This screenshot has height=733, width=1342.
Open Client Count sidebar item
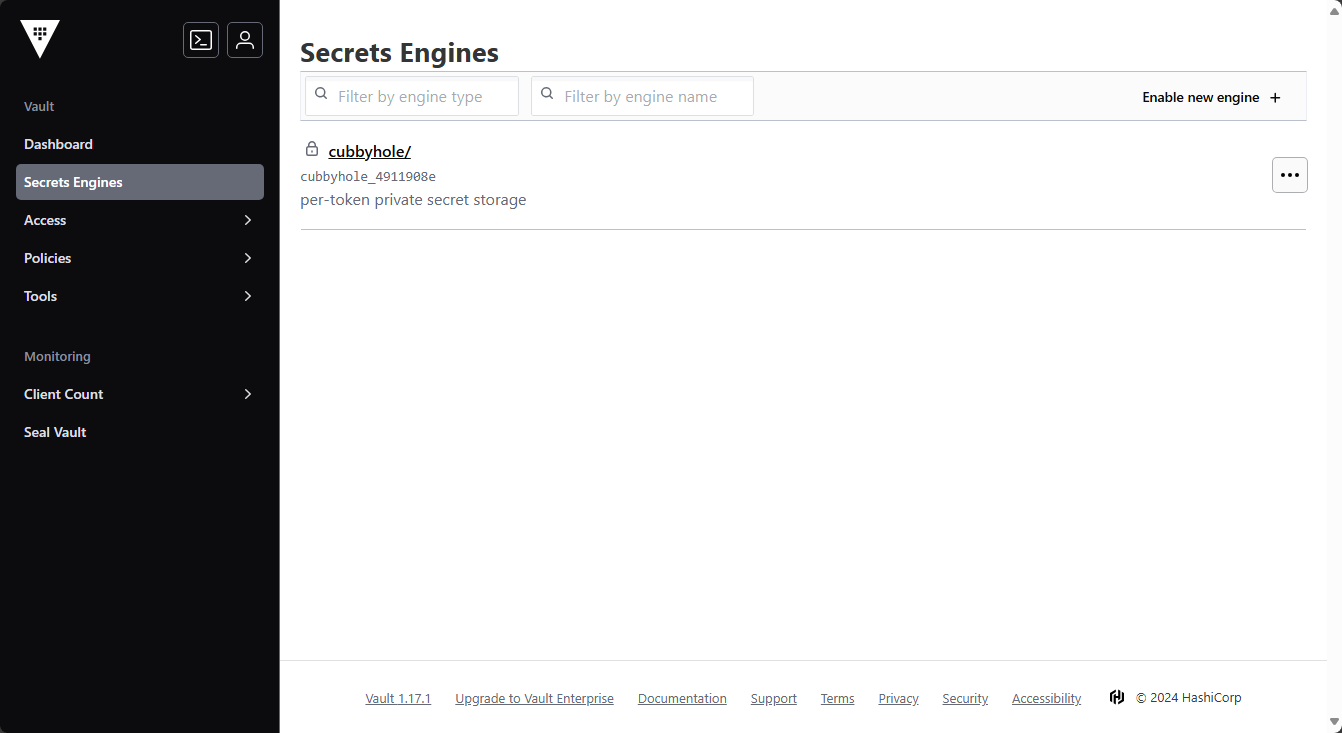140,394
